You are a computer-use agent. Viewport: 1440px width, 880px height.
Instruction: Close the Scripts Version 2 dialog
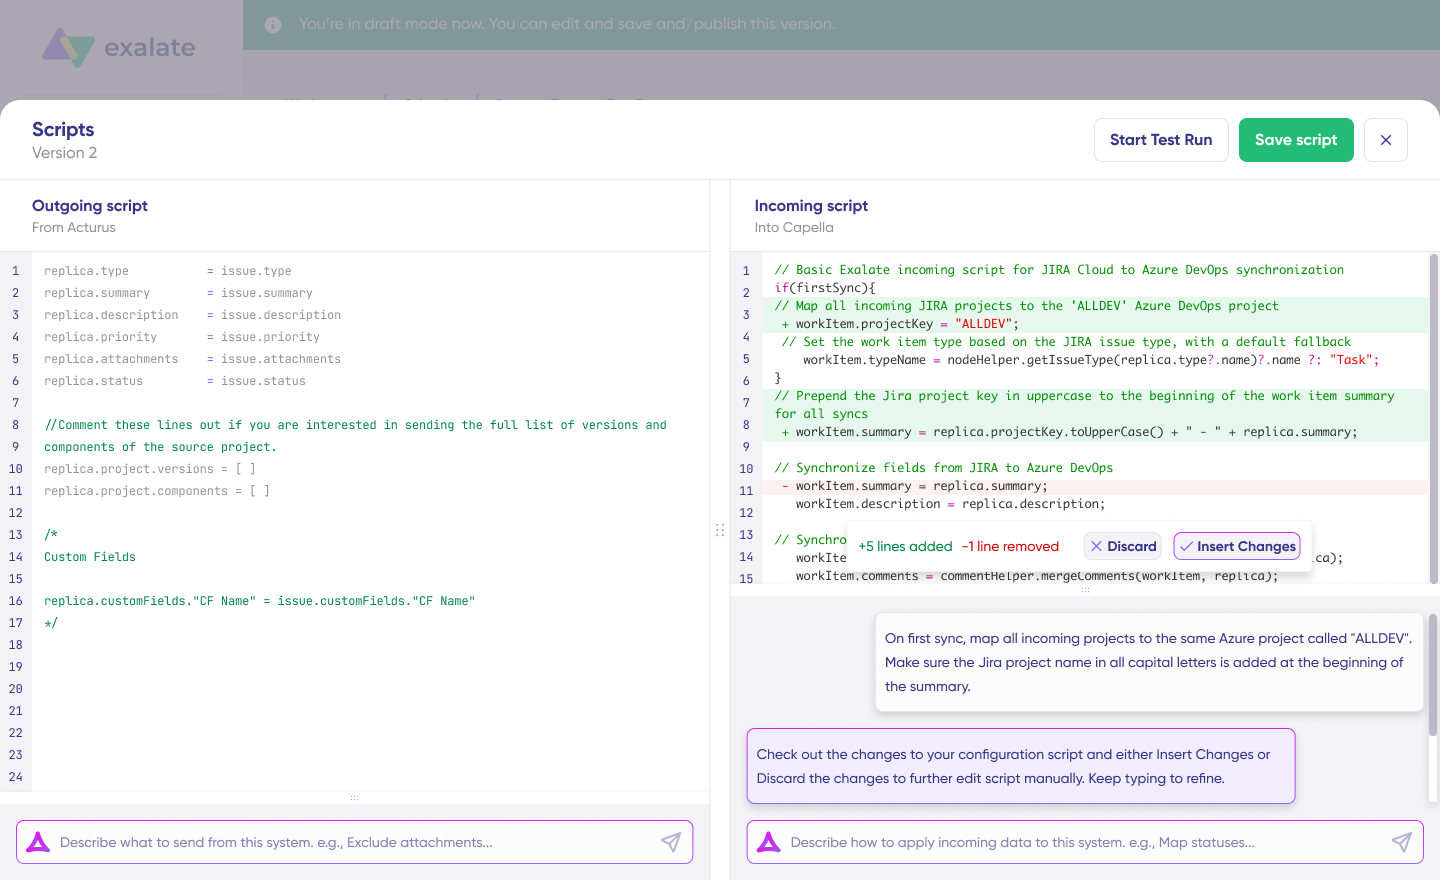[x=1386, y=140]
